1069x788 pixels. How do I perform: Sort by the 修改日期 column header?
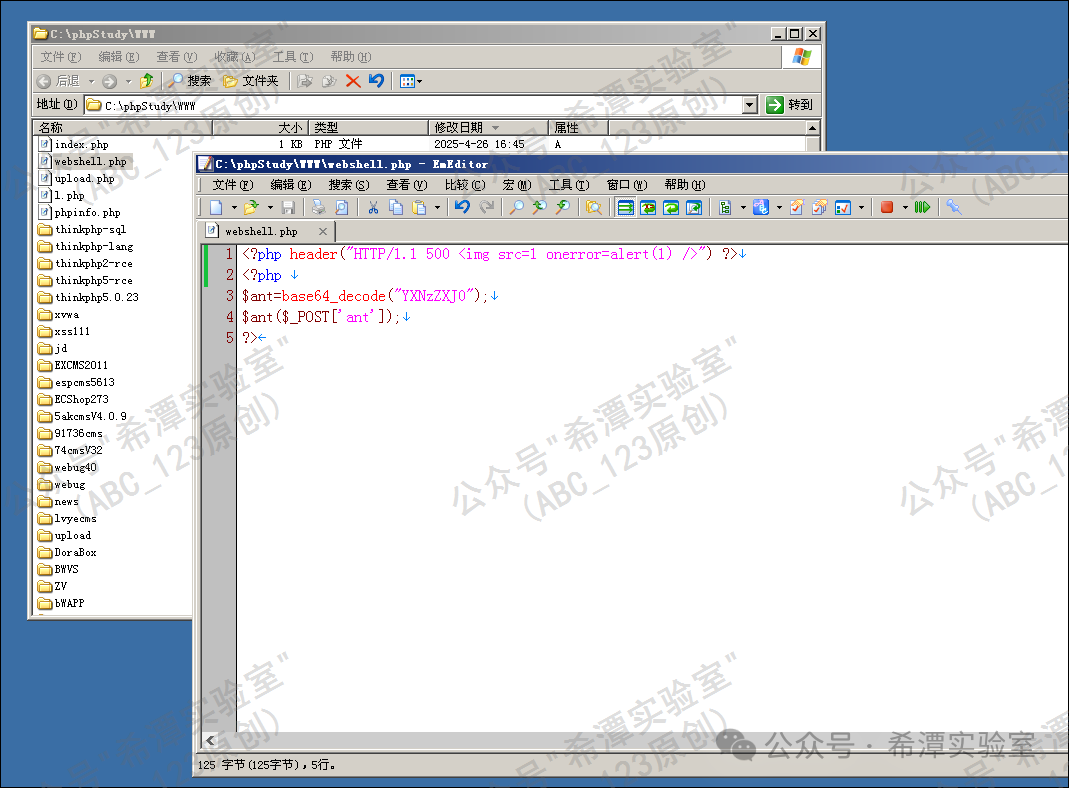(489, 127)
